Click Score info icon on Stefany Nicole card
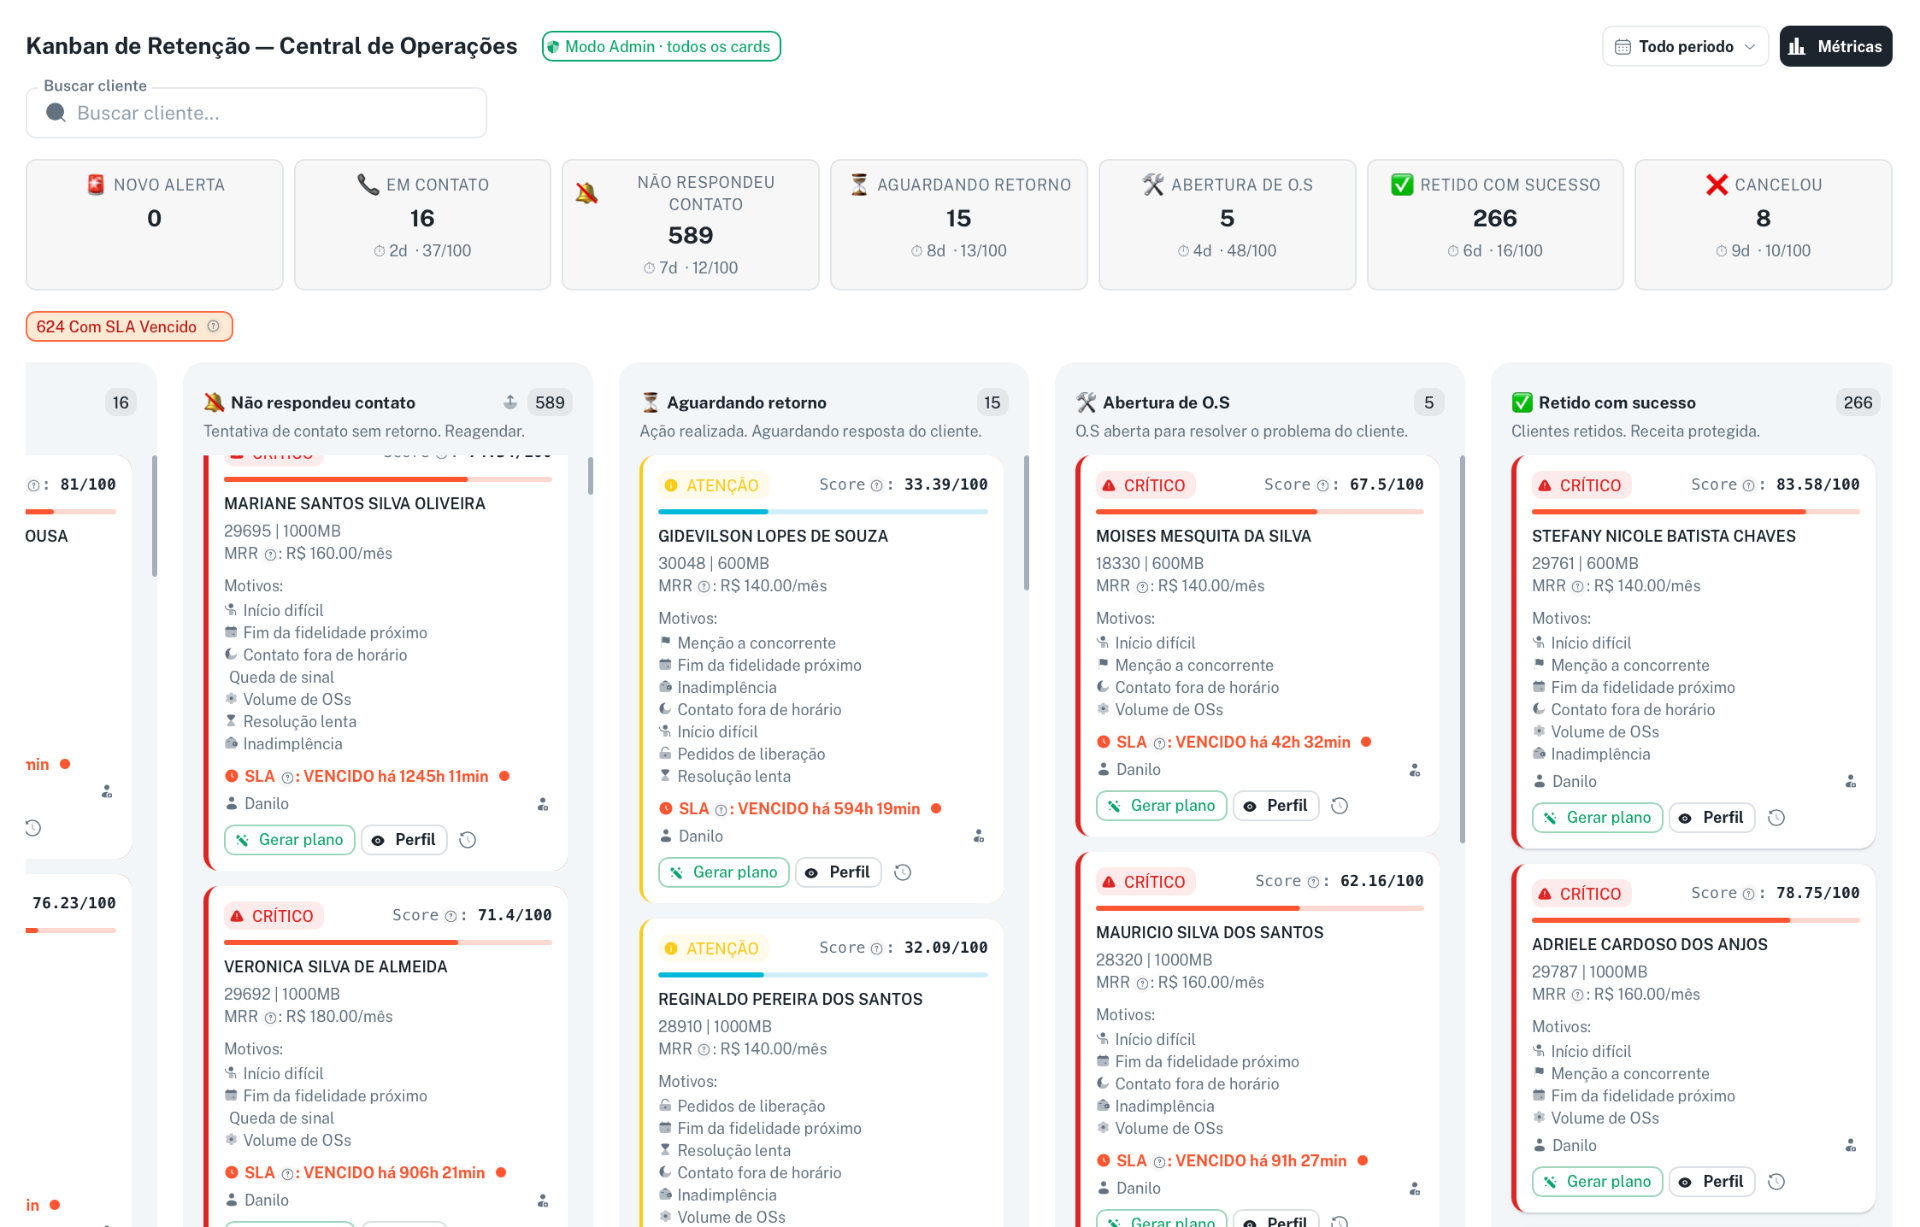This screenshot has width=1920, height=1227. coord(1749,485)
